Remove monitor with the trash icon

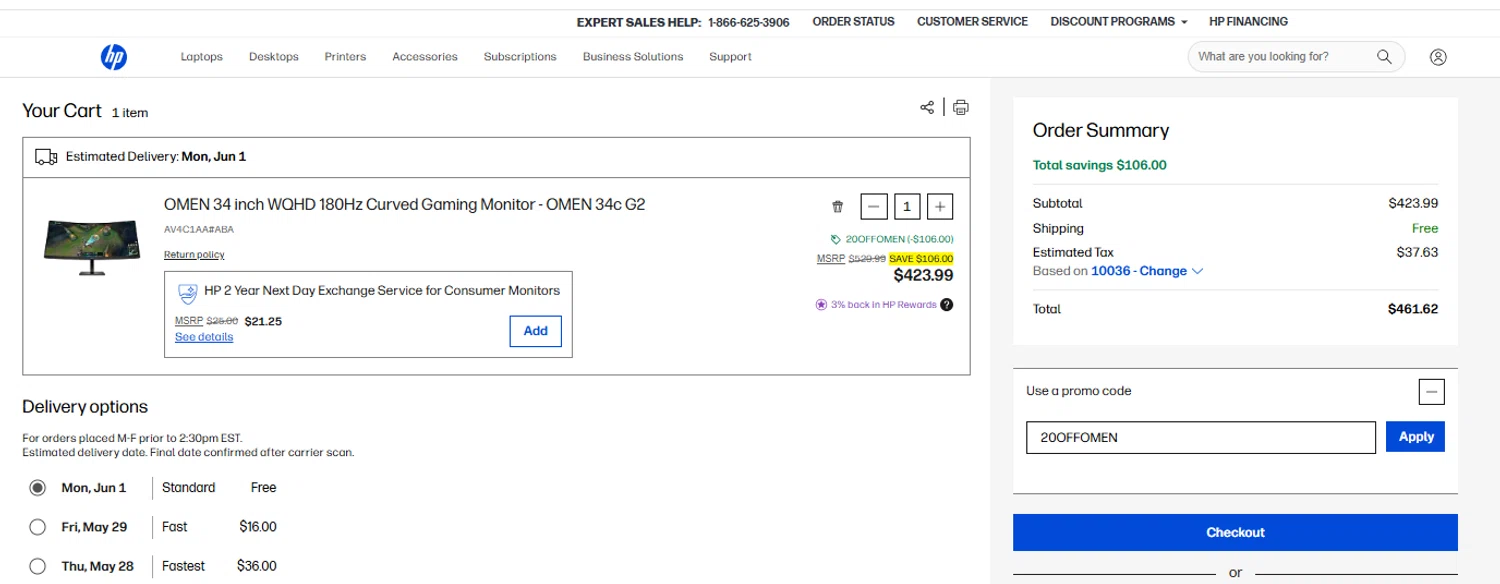point(838,207)
